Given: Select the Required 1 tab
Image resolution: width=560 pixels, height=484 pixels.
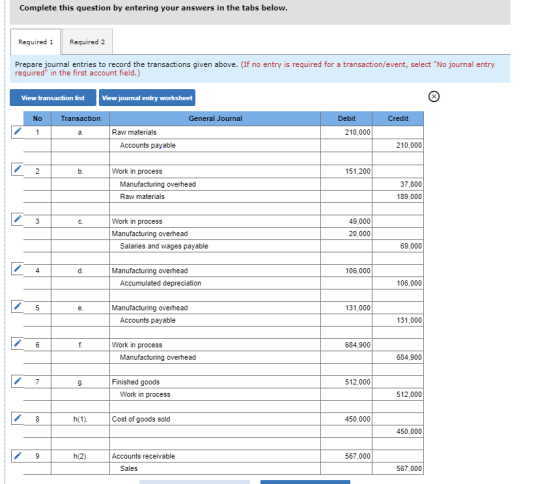Looking at the screenshot, I should (x=35, y=42).
